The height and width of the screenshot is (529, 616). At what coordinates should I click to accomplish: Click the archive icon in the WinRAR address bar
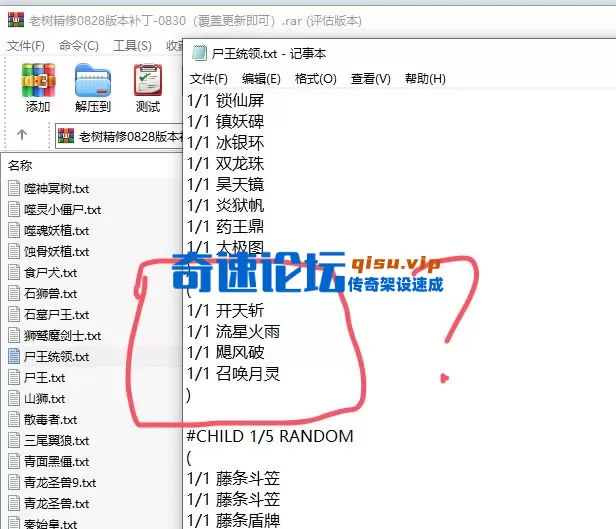pyautogui.click(x=66, y=136)
